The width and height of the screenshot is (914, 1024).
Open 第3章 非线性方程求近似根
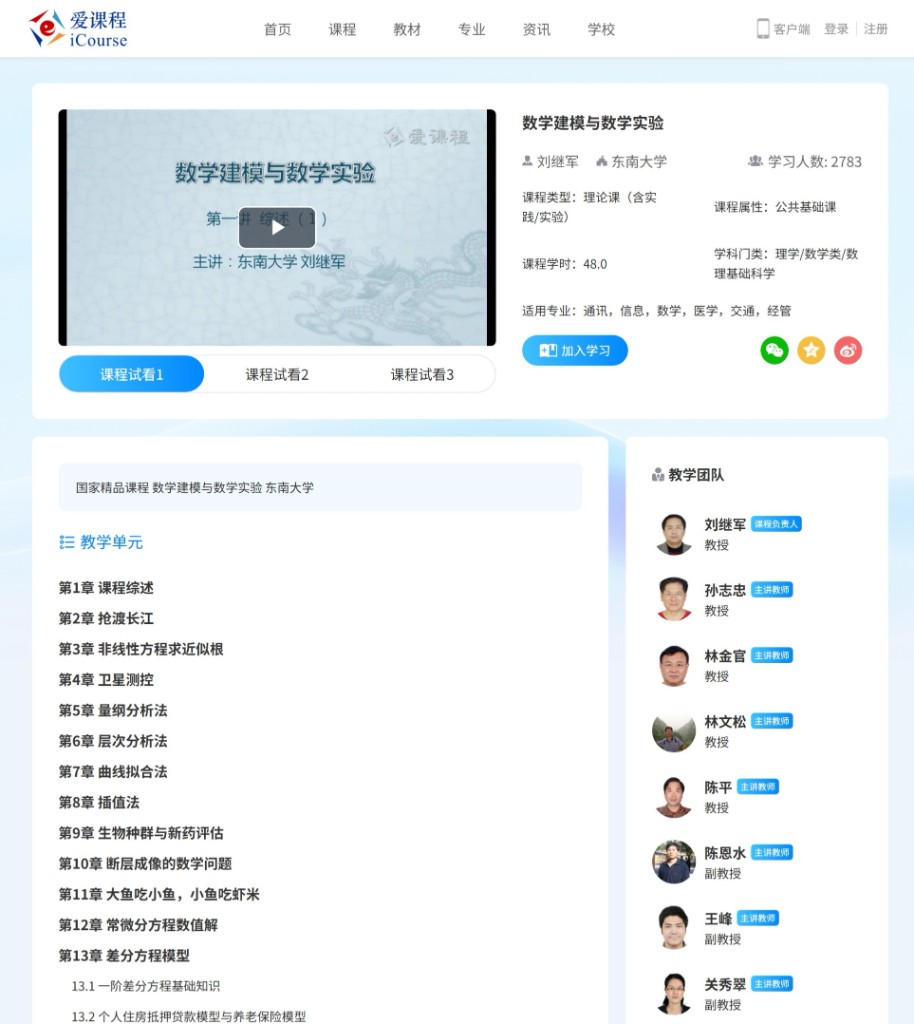tap(141, 649)
